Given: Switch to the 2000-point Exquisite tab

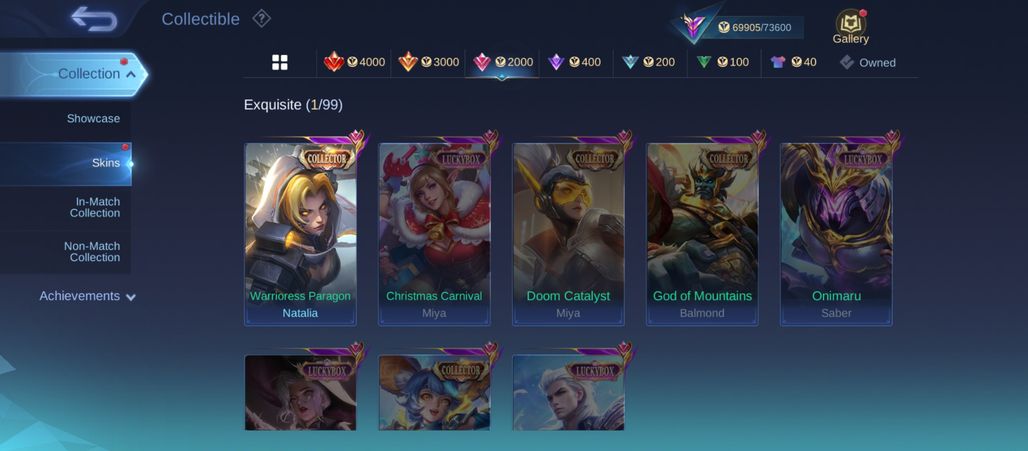Looking at the screenshot, I should tap(502, 62).
